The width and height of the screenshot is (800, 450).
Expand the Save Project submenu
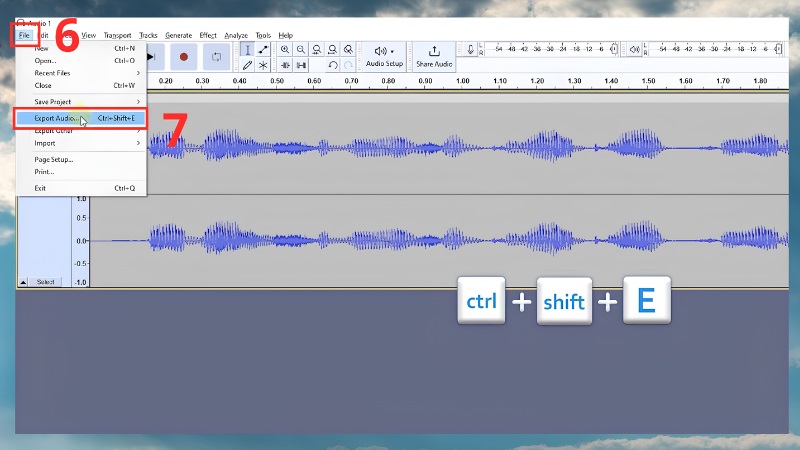82,102
